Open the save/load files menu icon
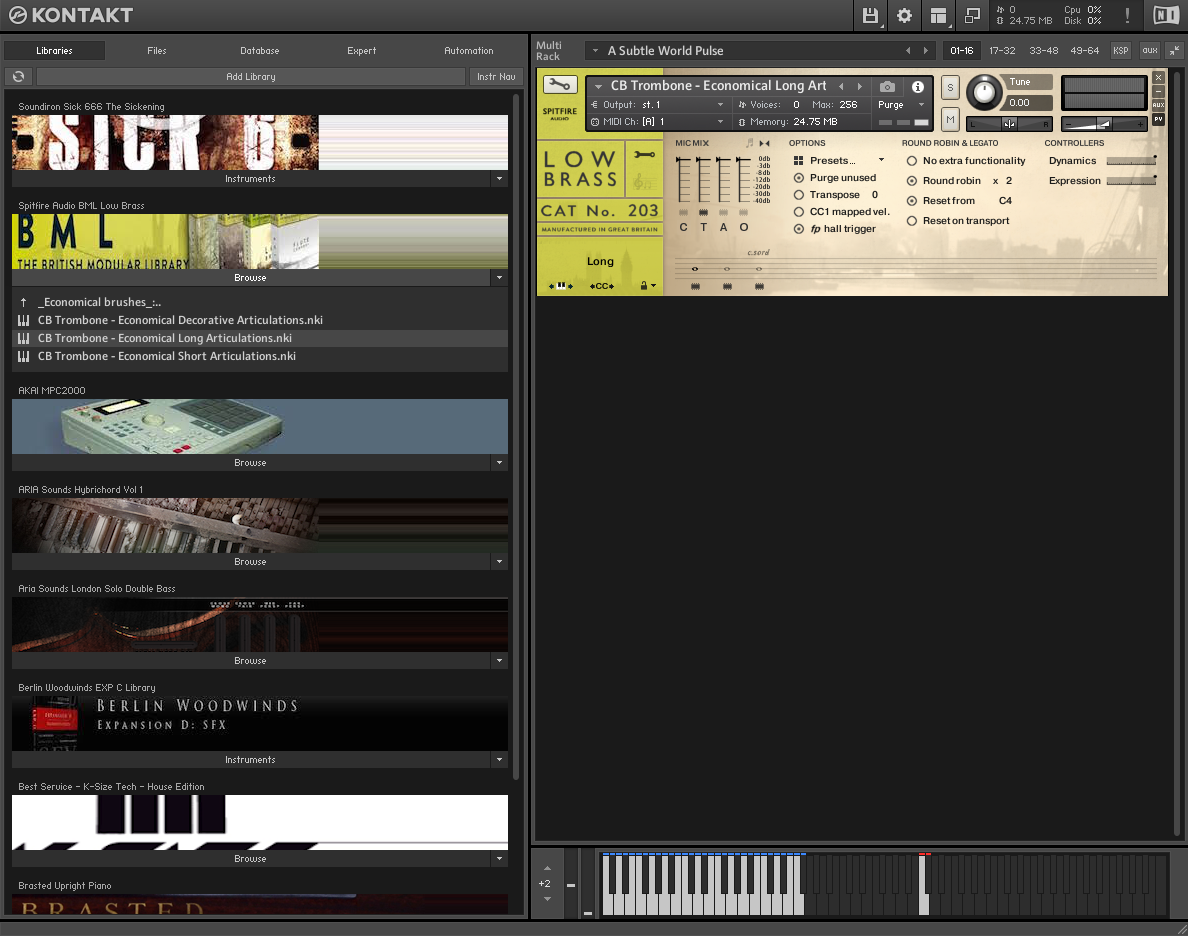 coord(871,15)
